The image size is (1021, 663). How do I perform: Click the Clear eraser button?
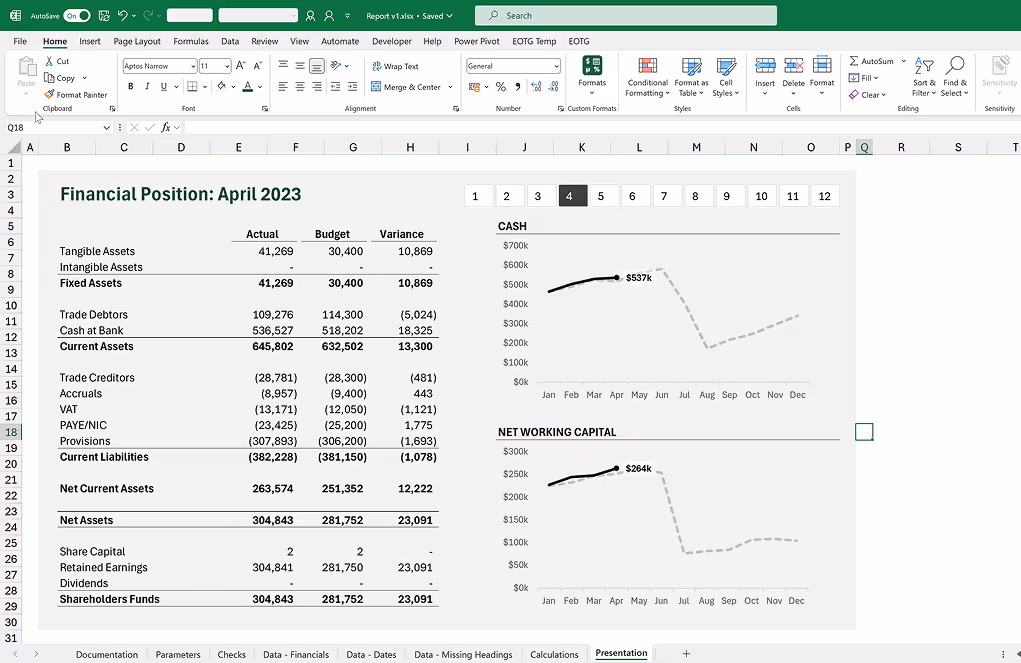(867, 94)
